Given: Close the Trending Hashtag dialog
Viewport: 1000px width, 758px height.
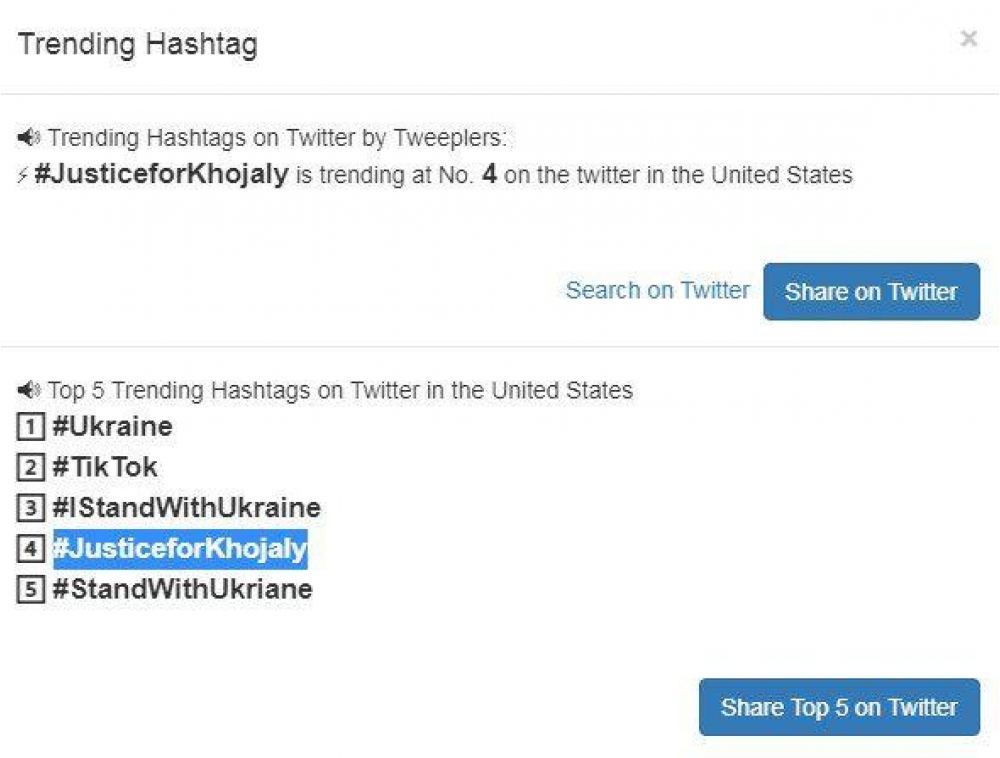Looking at the screenshot, I should pos(968,39).
